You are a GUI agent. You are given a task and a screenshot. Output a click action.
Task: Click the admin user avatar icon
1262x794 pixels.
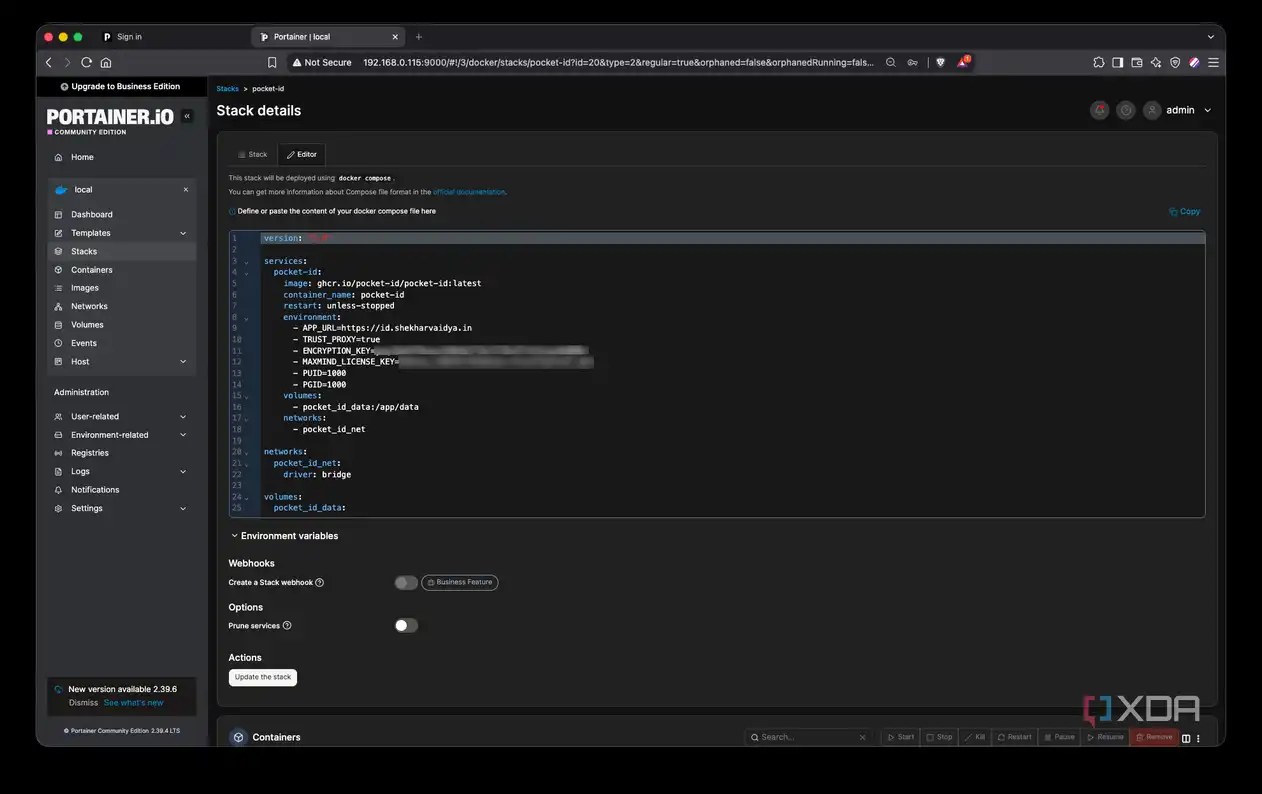click(1152, 110)
